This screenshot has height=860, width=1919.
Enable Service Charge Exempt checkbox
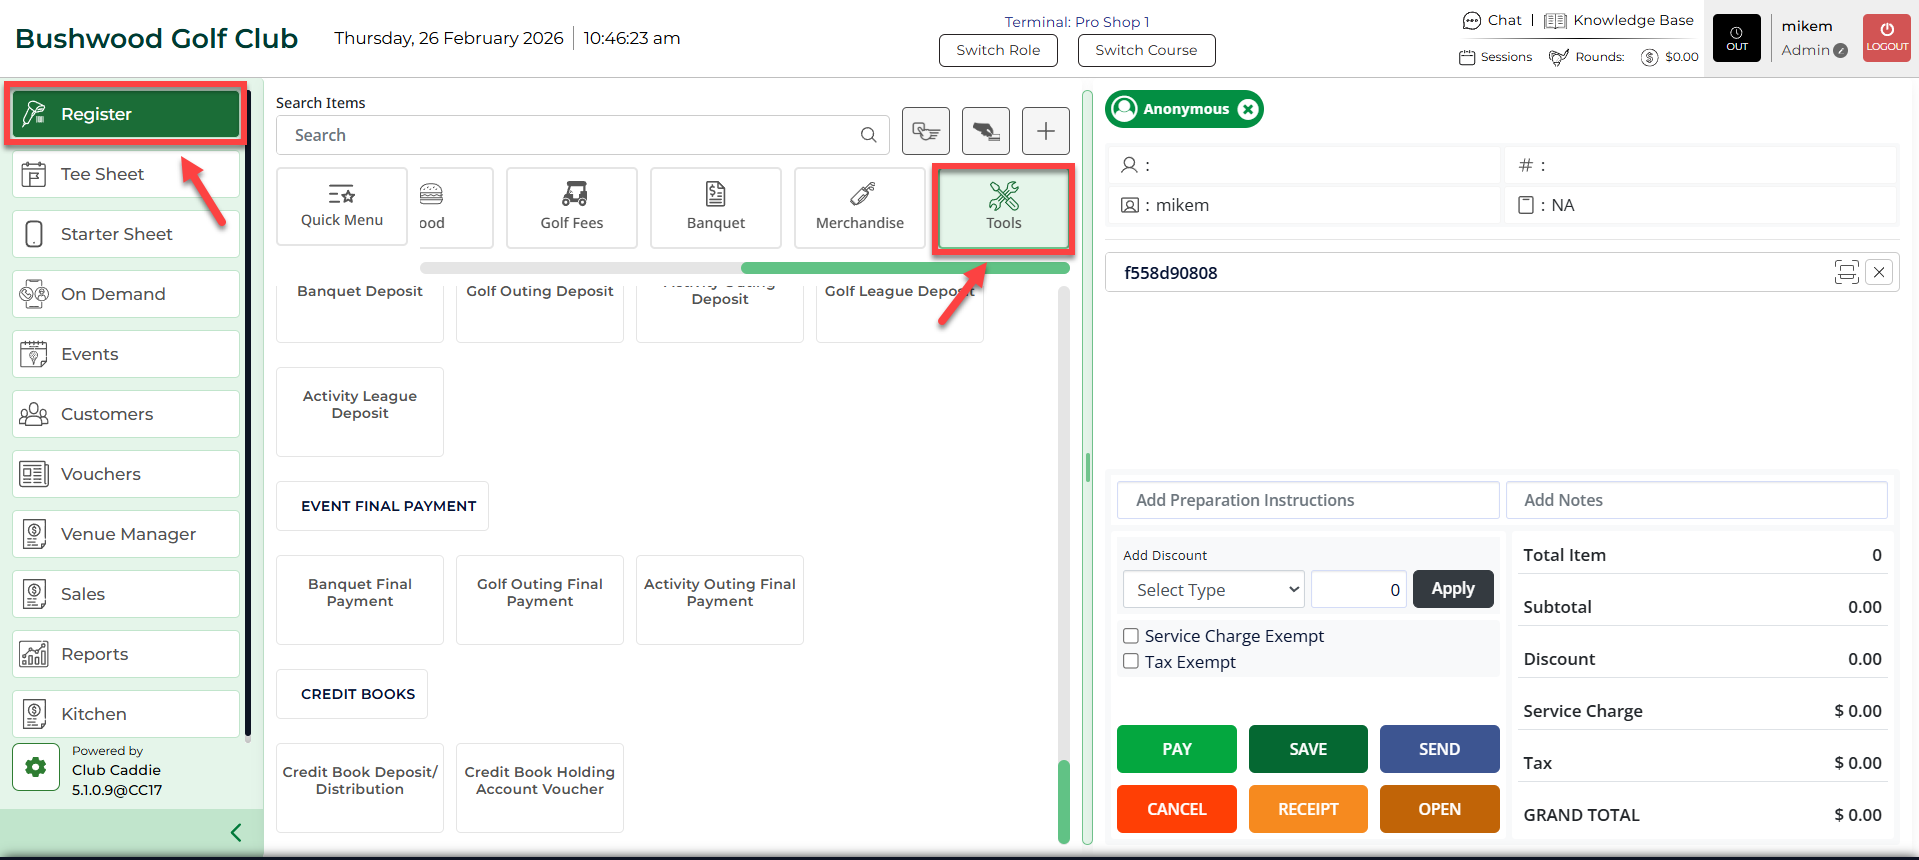click(x=1131, y=636)
